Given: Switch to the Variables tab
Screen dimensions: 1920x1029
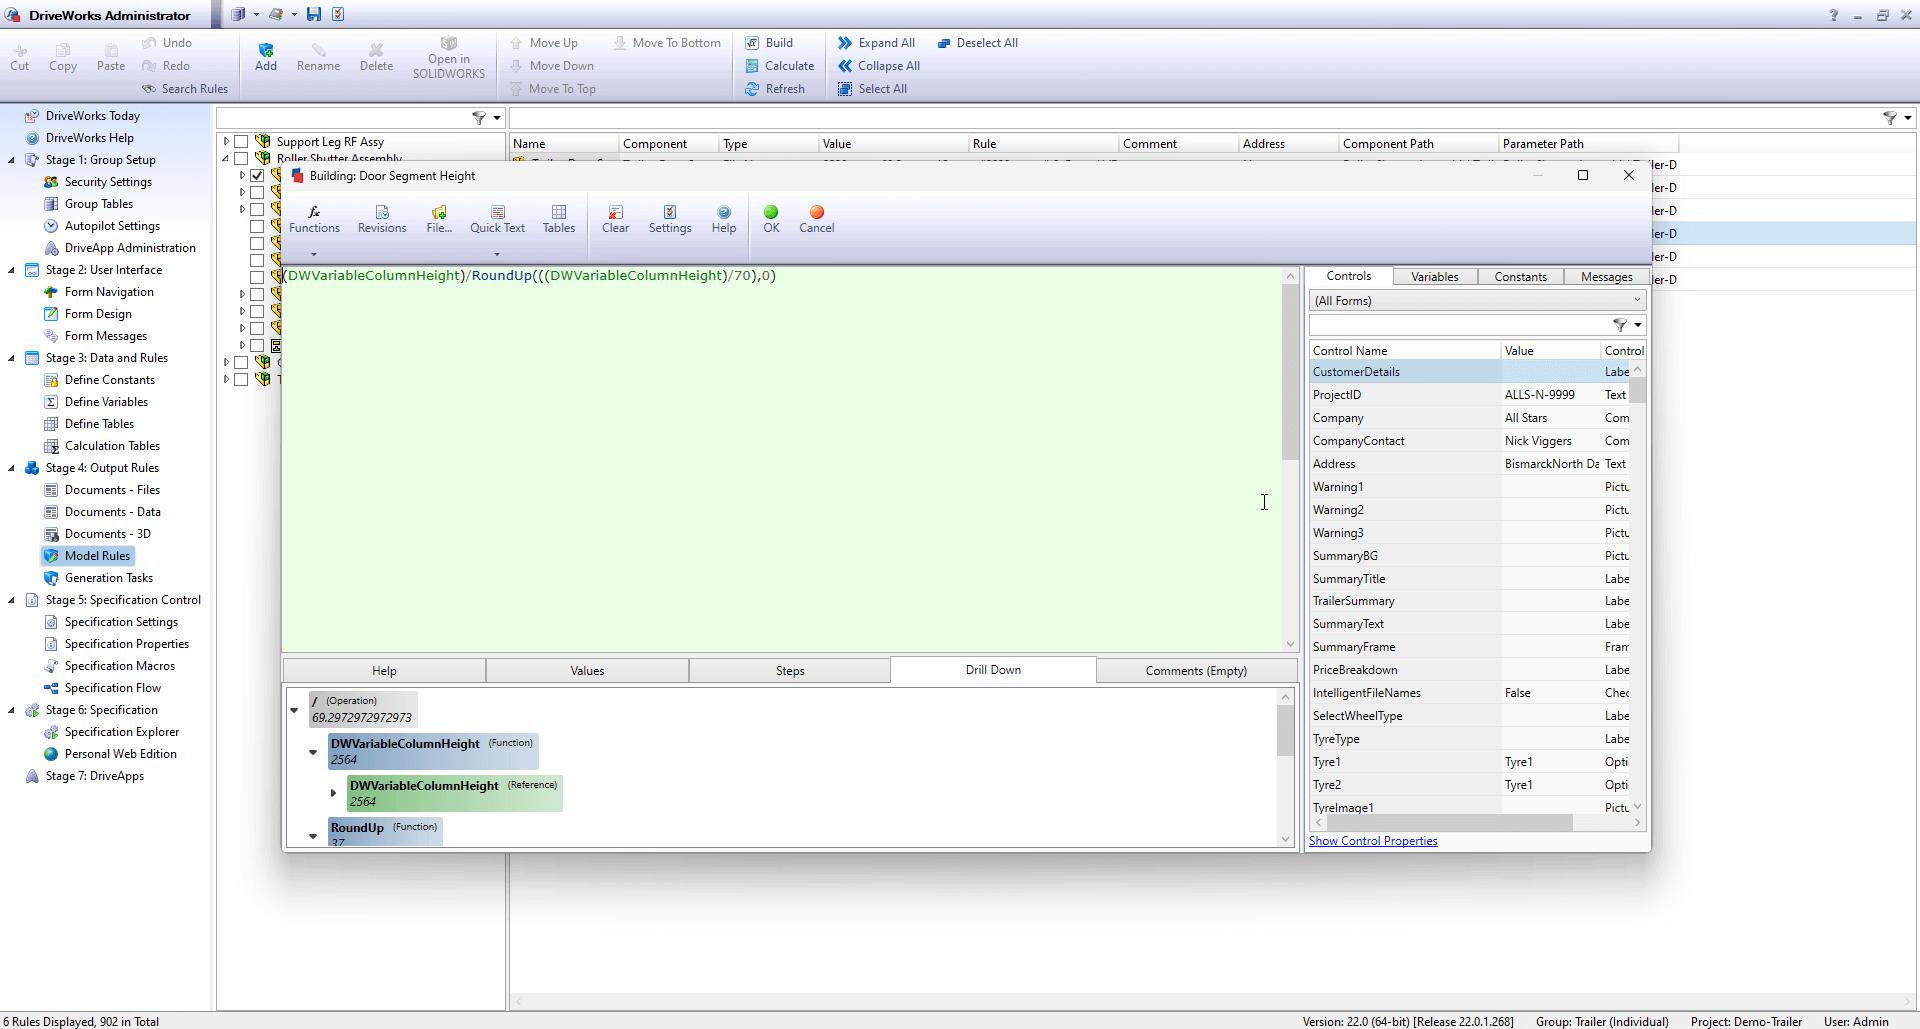Looking at the screenshot, I should coord(1434,277).
